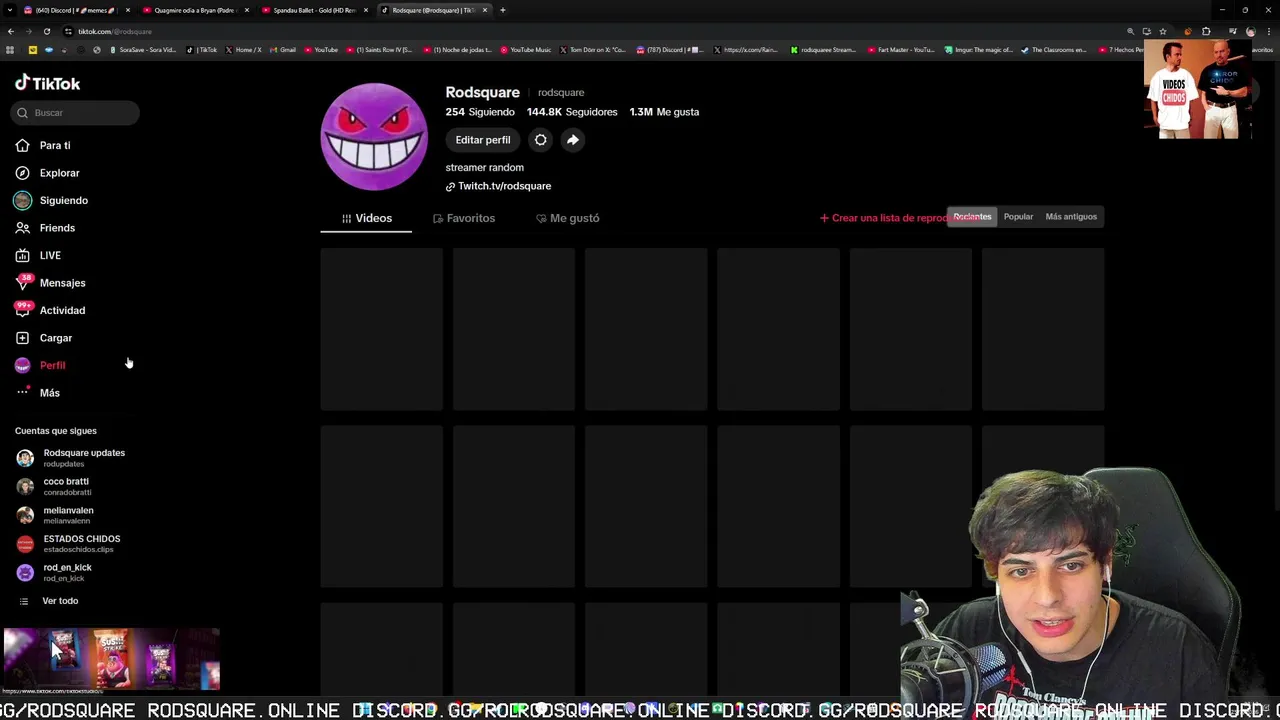Click the Para ti home icon

point(23,145)
